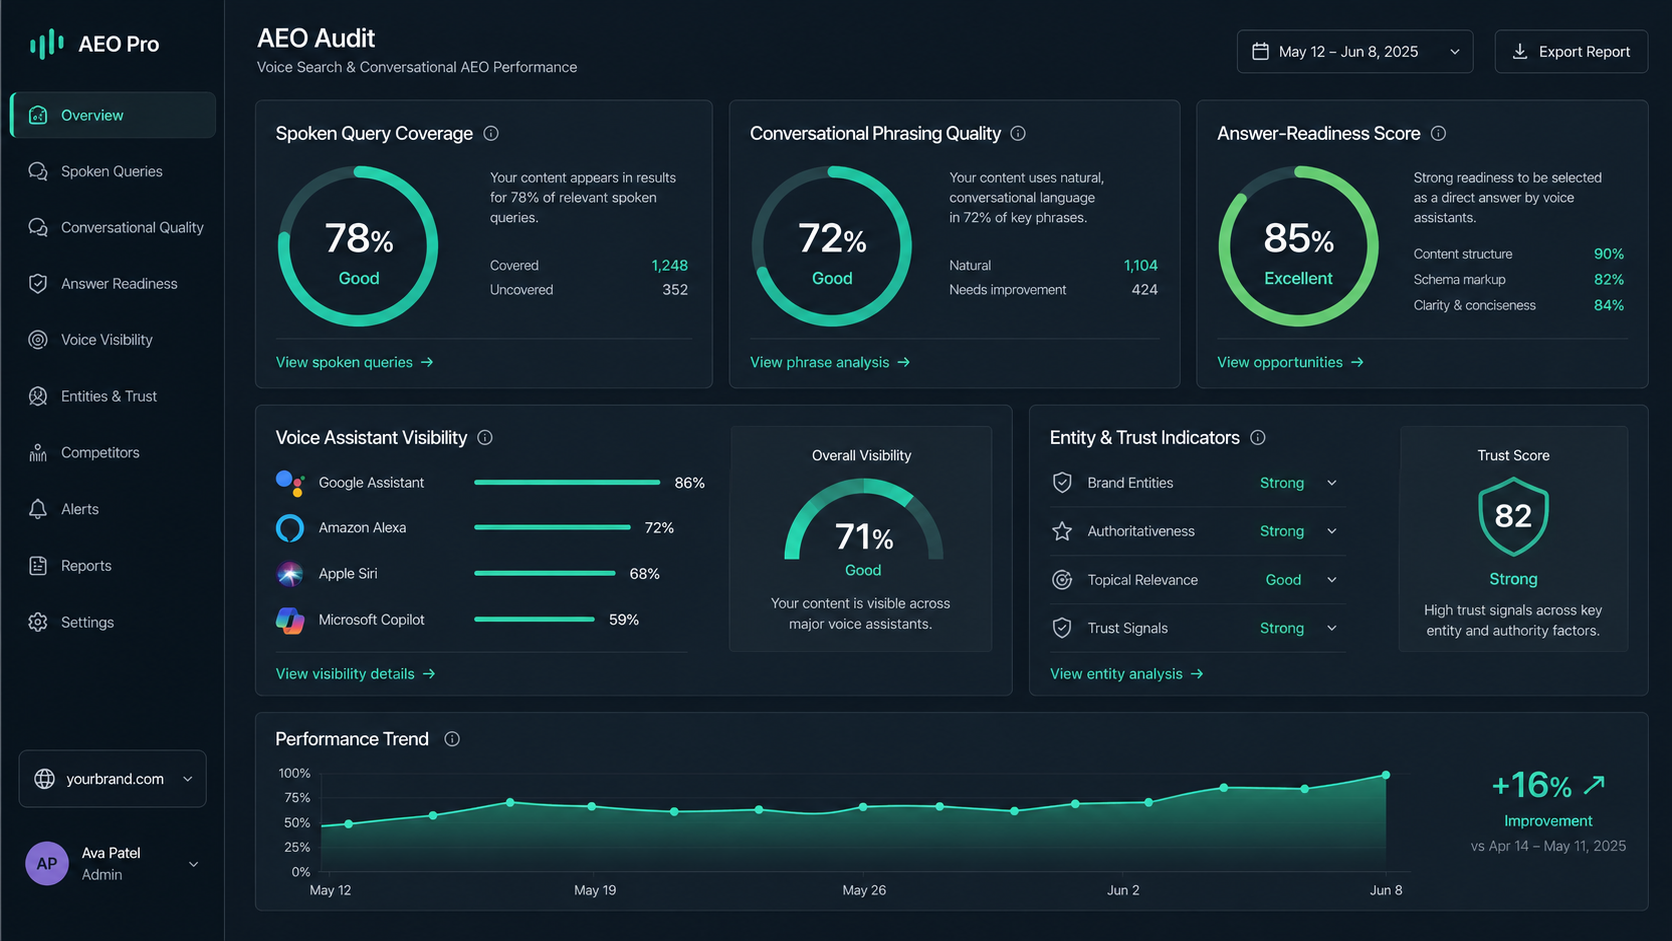Click the Settings gear icon

pos(38,622)
